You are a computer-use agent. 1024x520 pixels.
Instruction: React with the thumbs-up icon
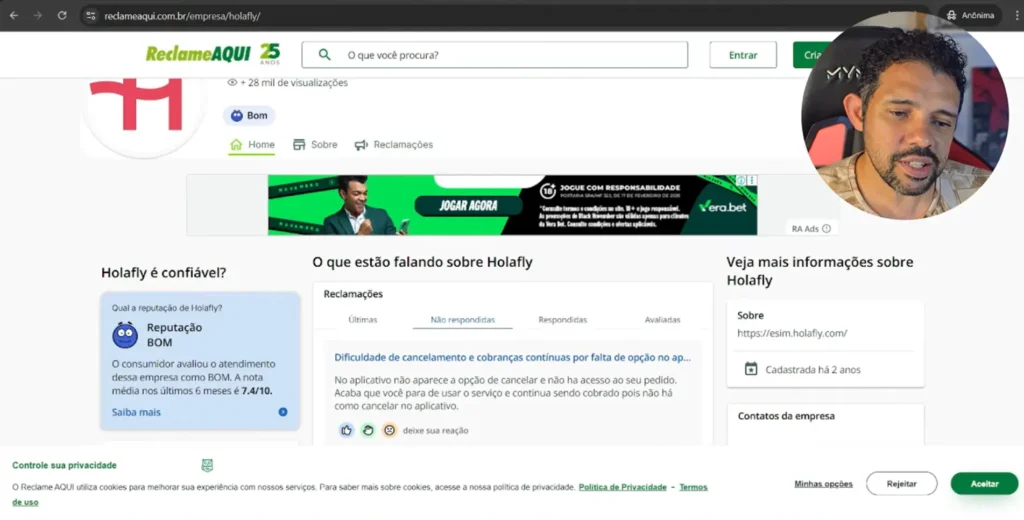pyautogui.click(x=346, y=430)
